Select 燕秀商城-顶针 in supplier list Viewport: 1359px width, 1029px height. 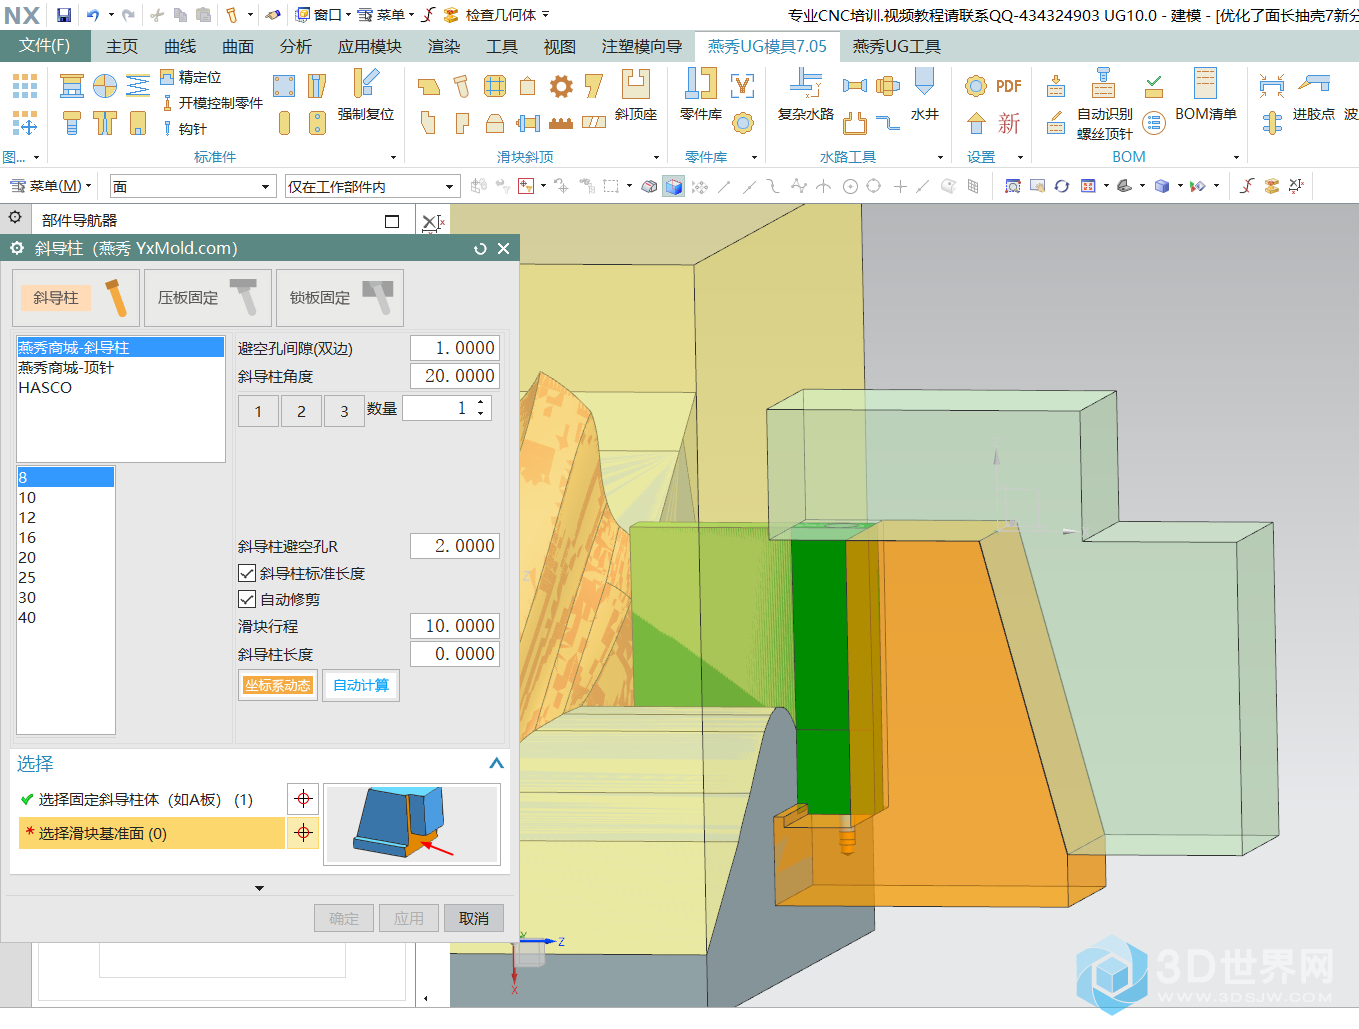120,368
